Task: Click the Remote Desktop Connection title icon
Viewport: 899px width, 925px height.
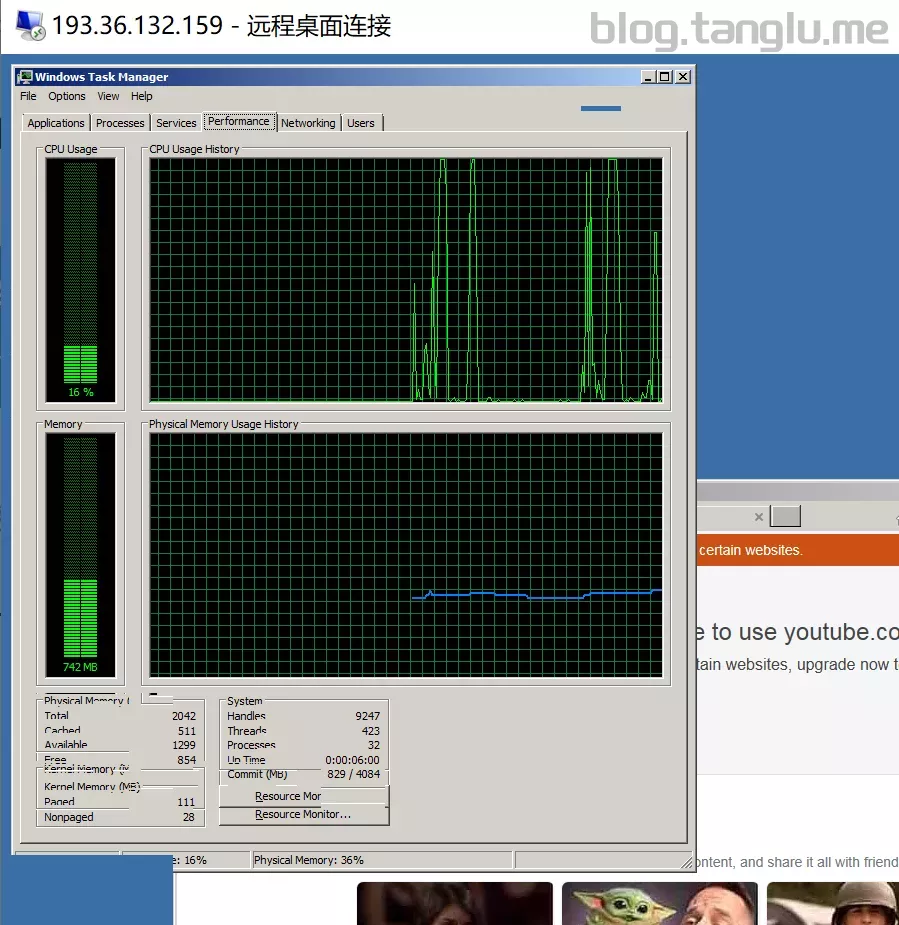Action: point(29,26)
